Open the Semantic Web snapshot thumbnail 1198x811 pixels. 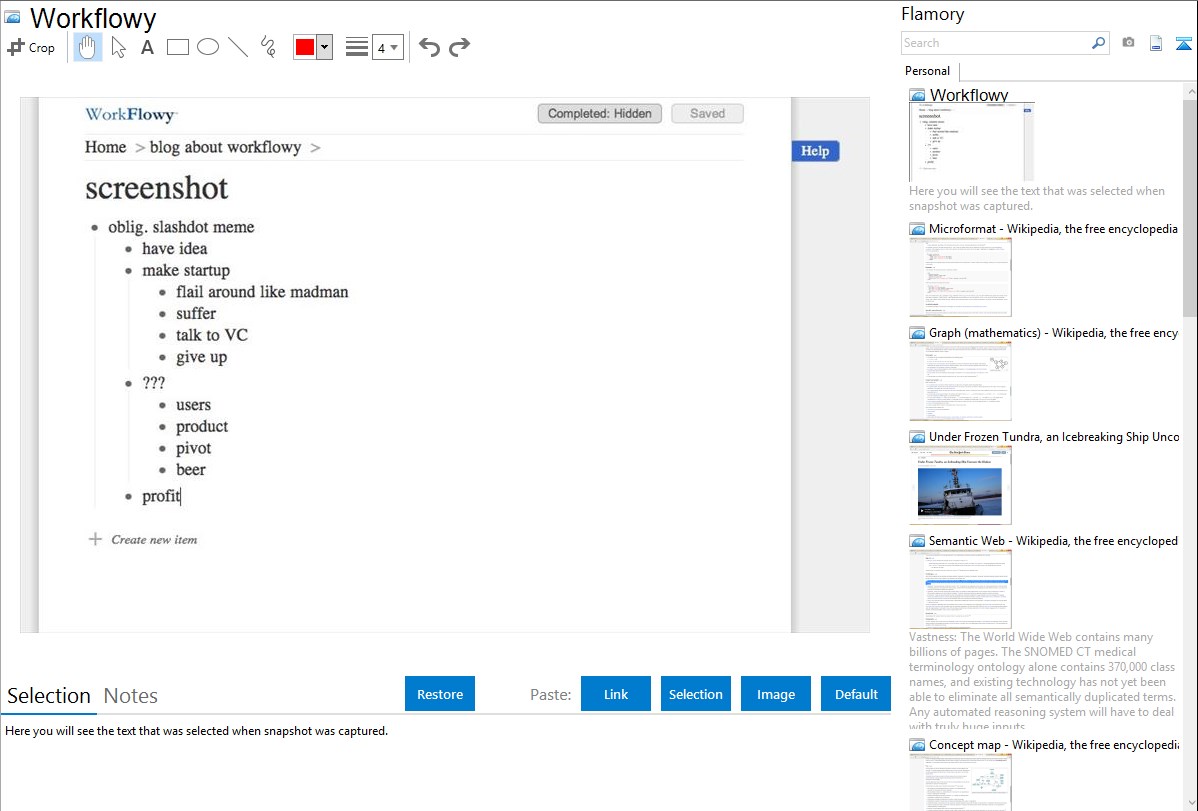pos(960,589)
